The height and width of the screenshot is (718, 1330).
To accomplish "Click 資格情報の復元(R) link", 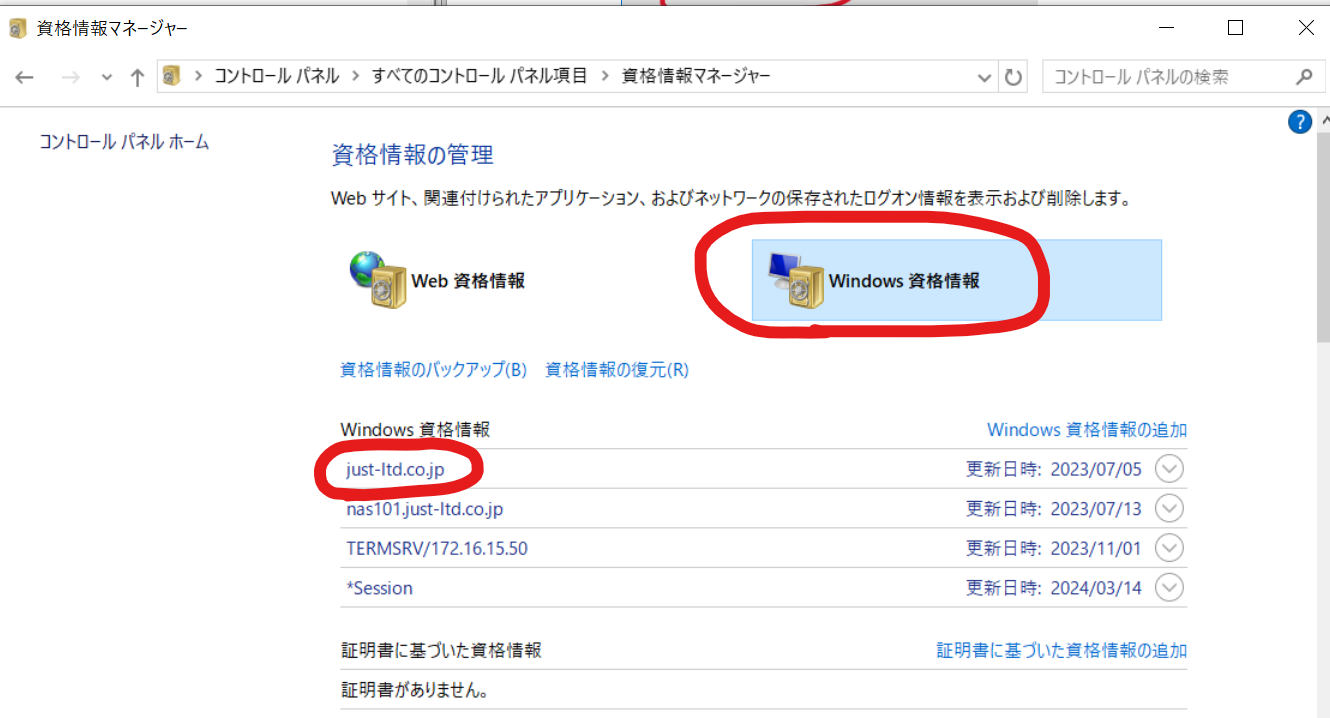I will [617, 370].
